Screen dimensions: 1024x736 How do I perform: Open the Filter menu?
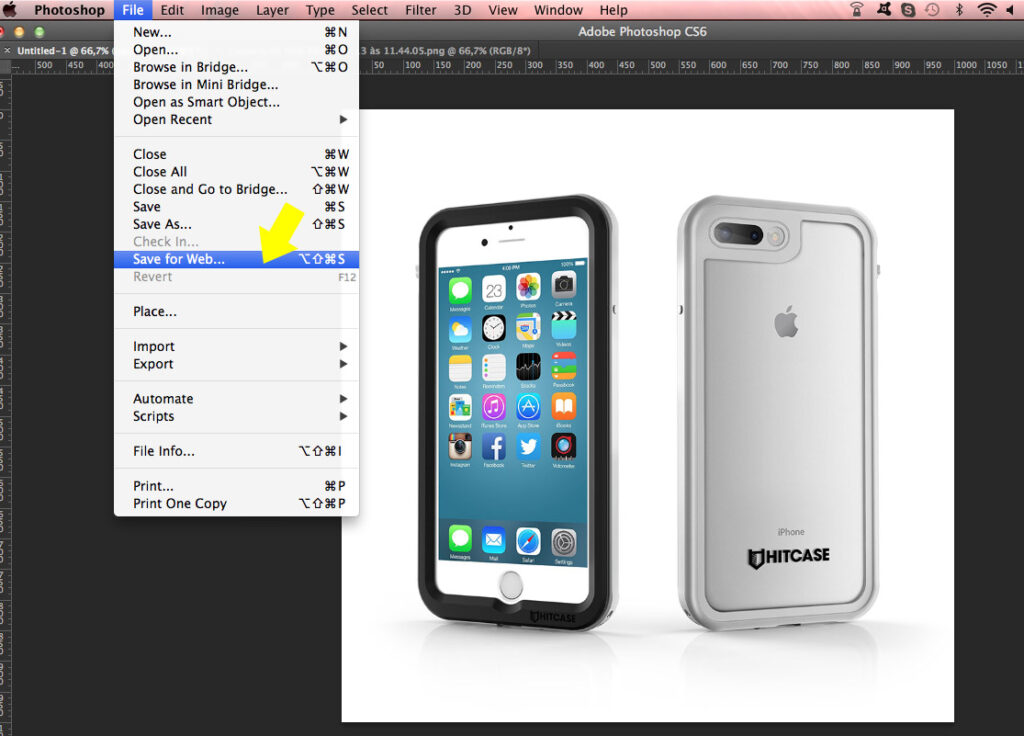pyautogui.click(x=421, y=10)
